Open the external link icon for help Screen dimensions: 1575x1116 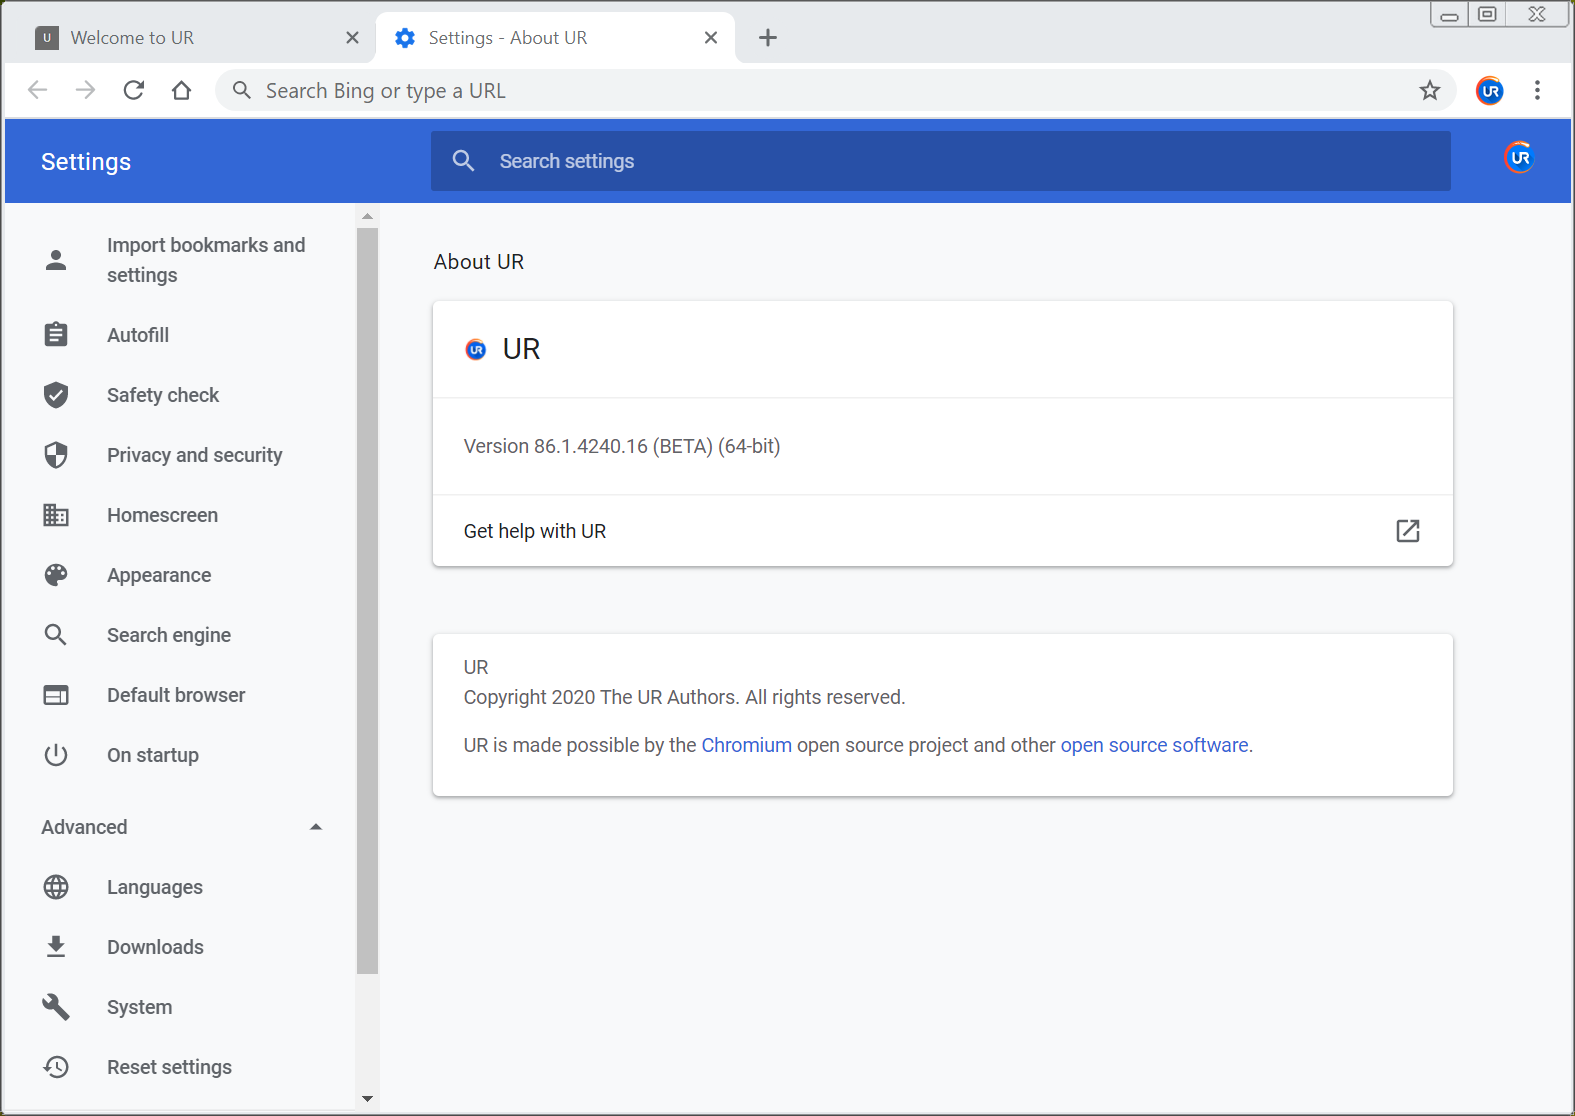[1408, 531]
